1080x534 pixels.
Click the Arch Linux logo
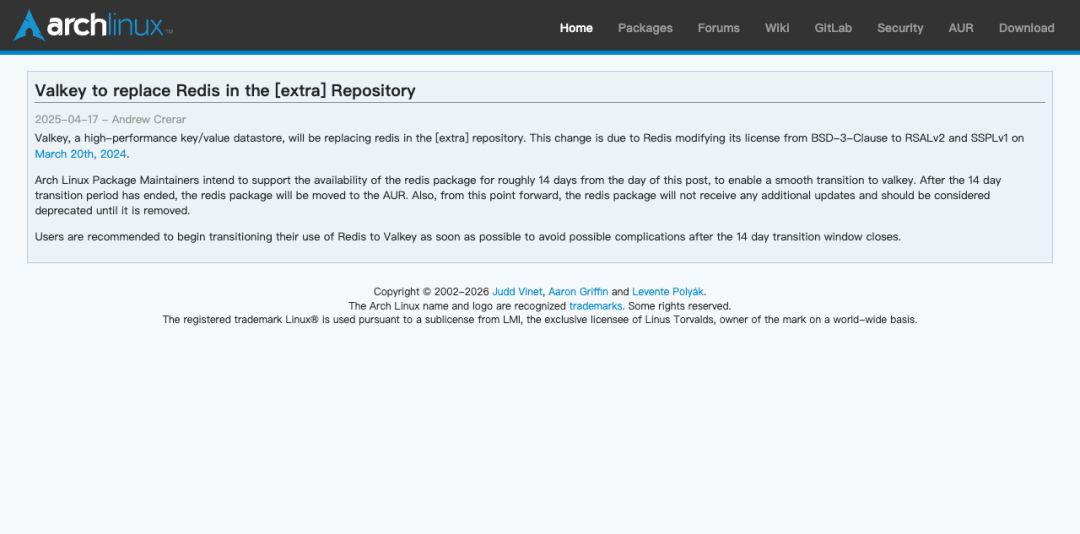[x=93, y=25]
